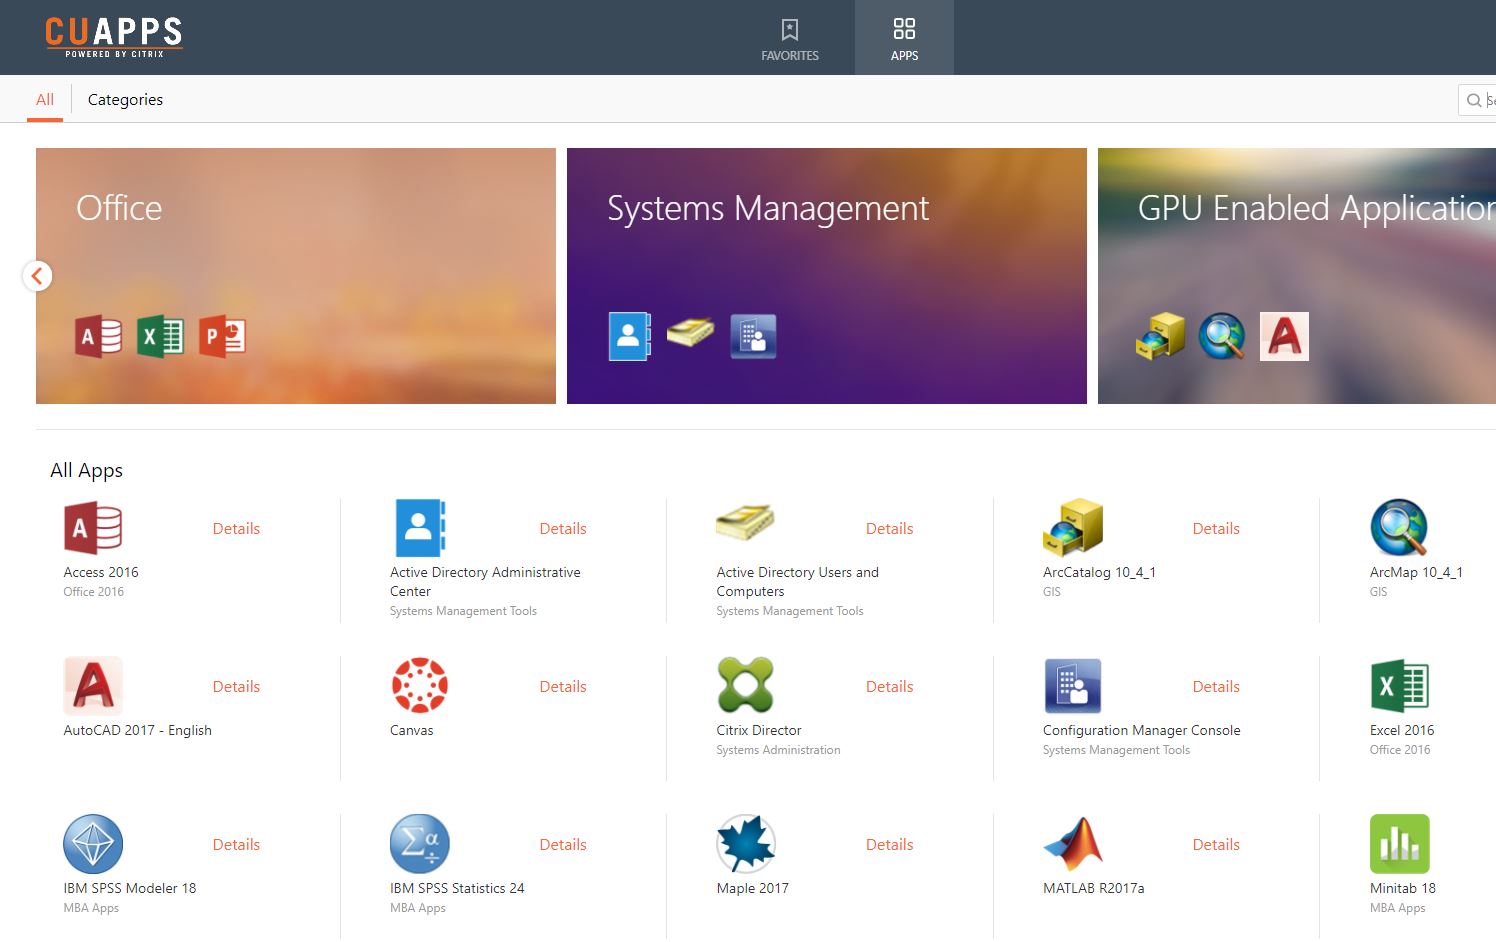
Task: Open Active Directory Users and Computers icon
Action: click(x=745, y=522)
